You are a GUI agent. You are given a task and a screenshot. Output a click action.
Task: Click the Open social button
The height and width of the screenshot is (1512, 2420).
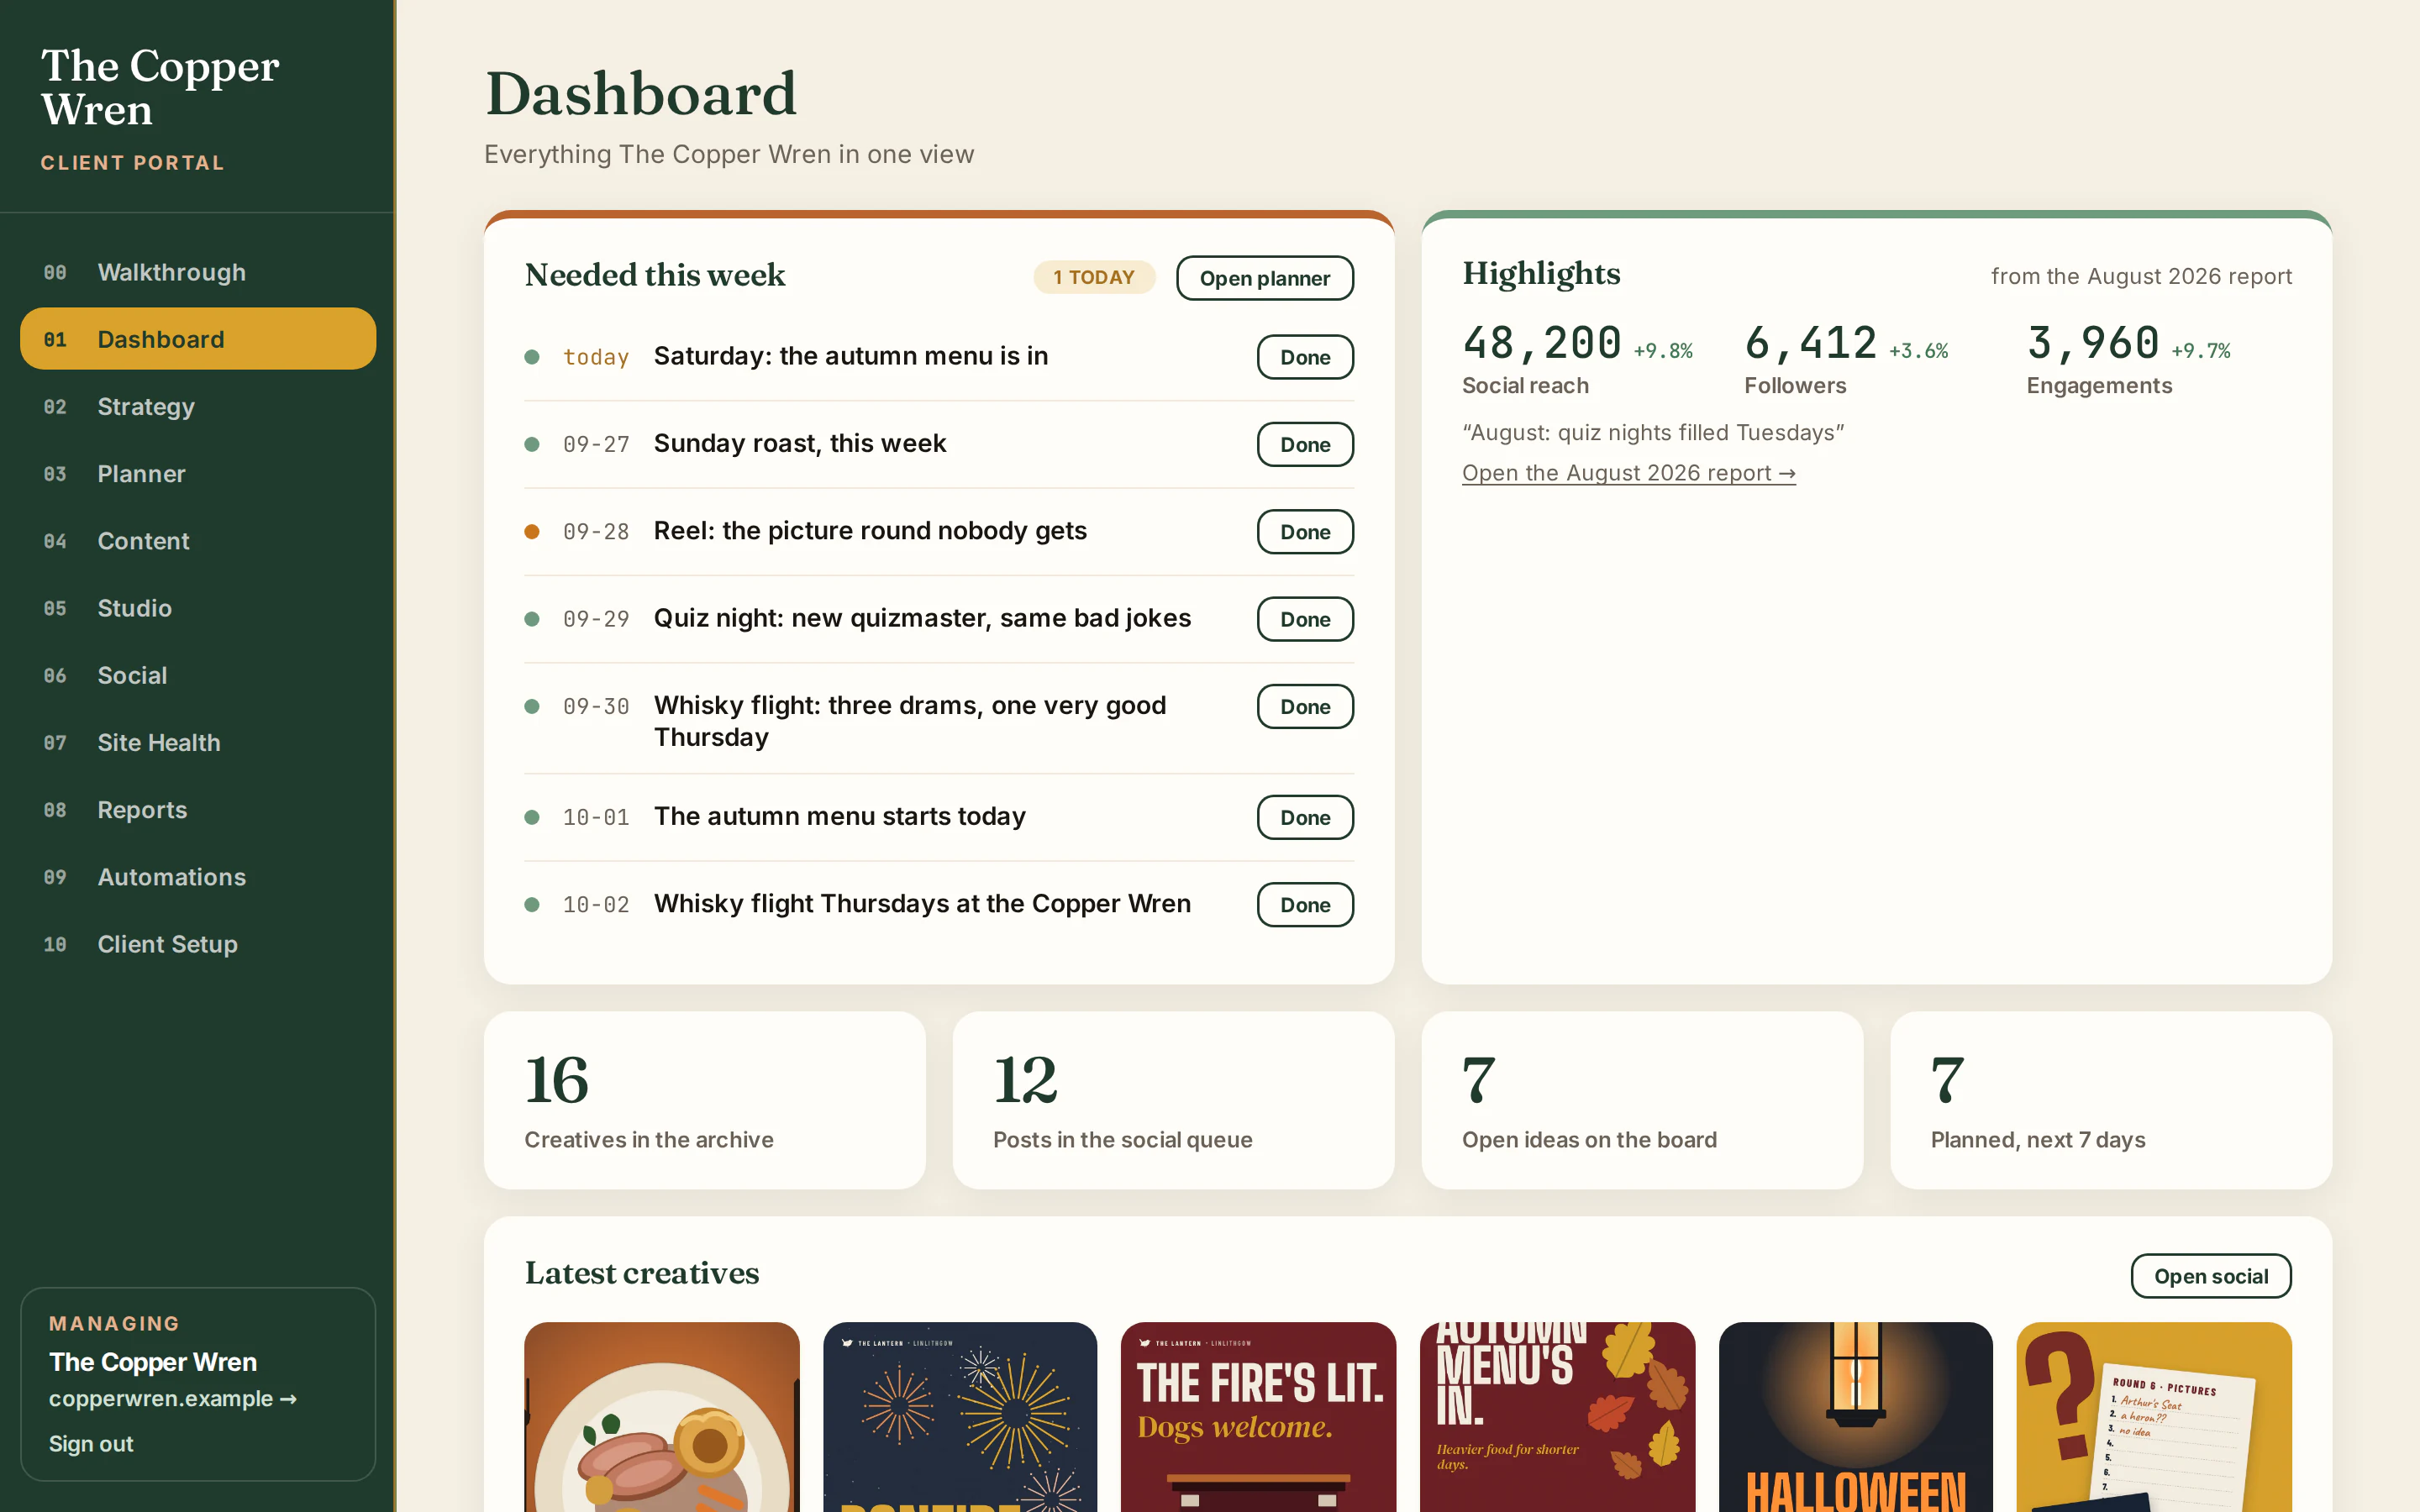(2210, 1276)
